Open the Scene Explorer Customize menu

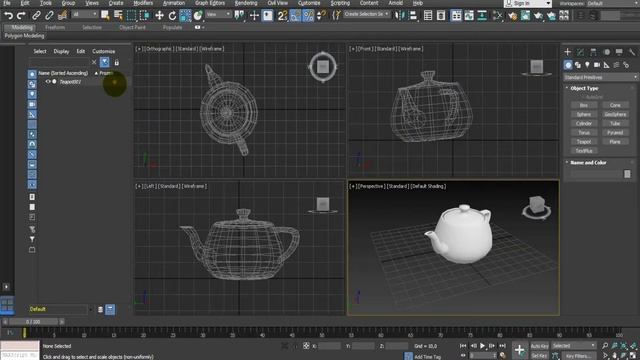[104, 51]
